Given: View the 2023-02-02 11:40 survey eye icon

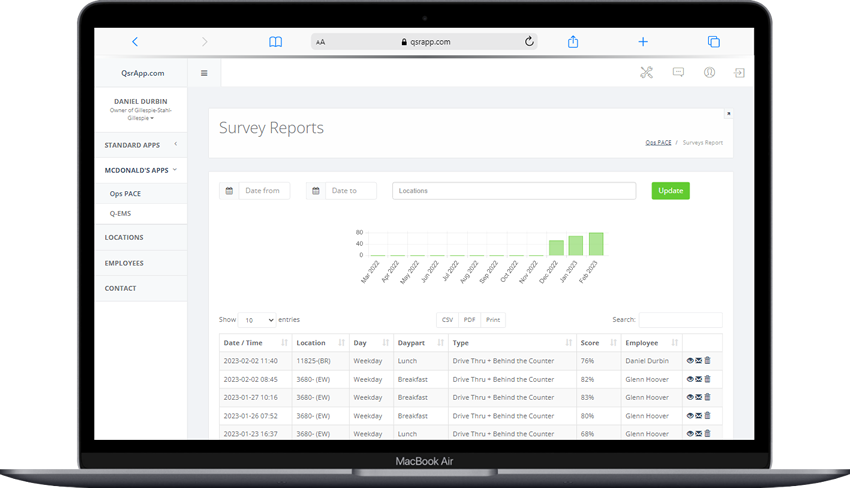Looking at the screenshot, I should click(x=690, y=361).
